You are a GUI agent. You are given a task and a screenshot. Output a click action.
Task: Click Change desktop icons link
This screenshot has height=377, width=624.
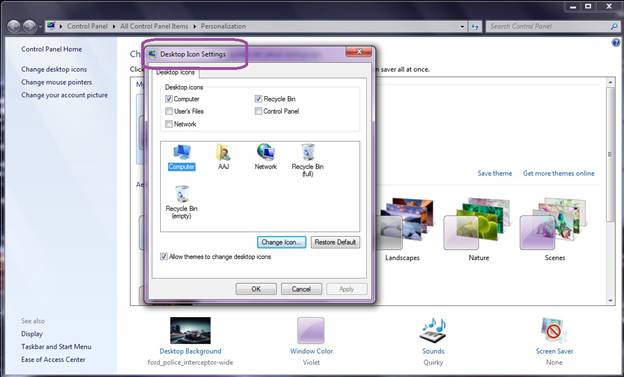pos(54,69)
